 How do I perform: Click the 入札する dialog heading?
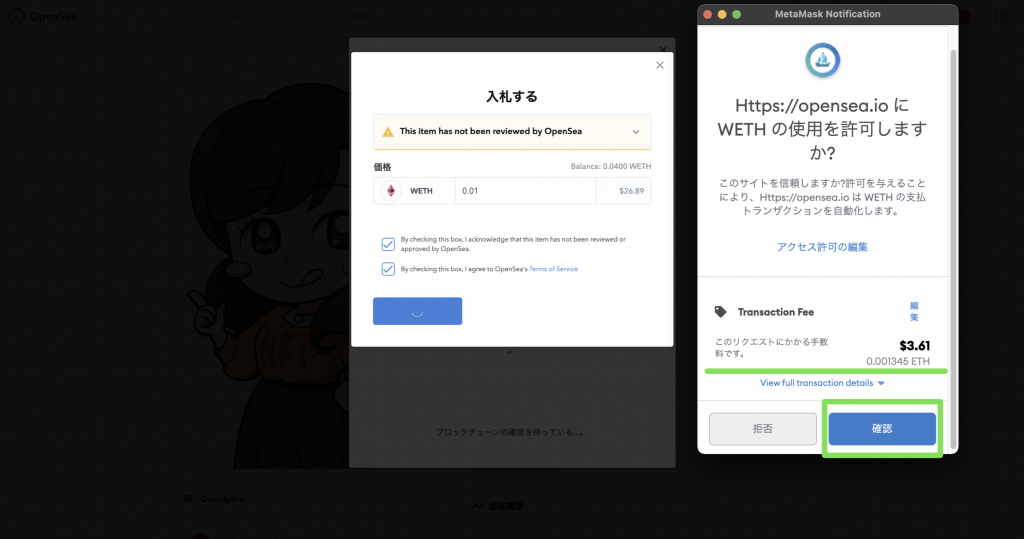coord(512,97)
